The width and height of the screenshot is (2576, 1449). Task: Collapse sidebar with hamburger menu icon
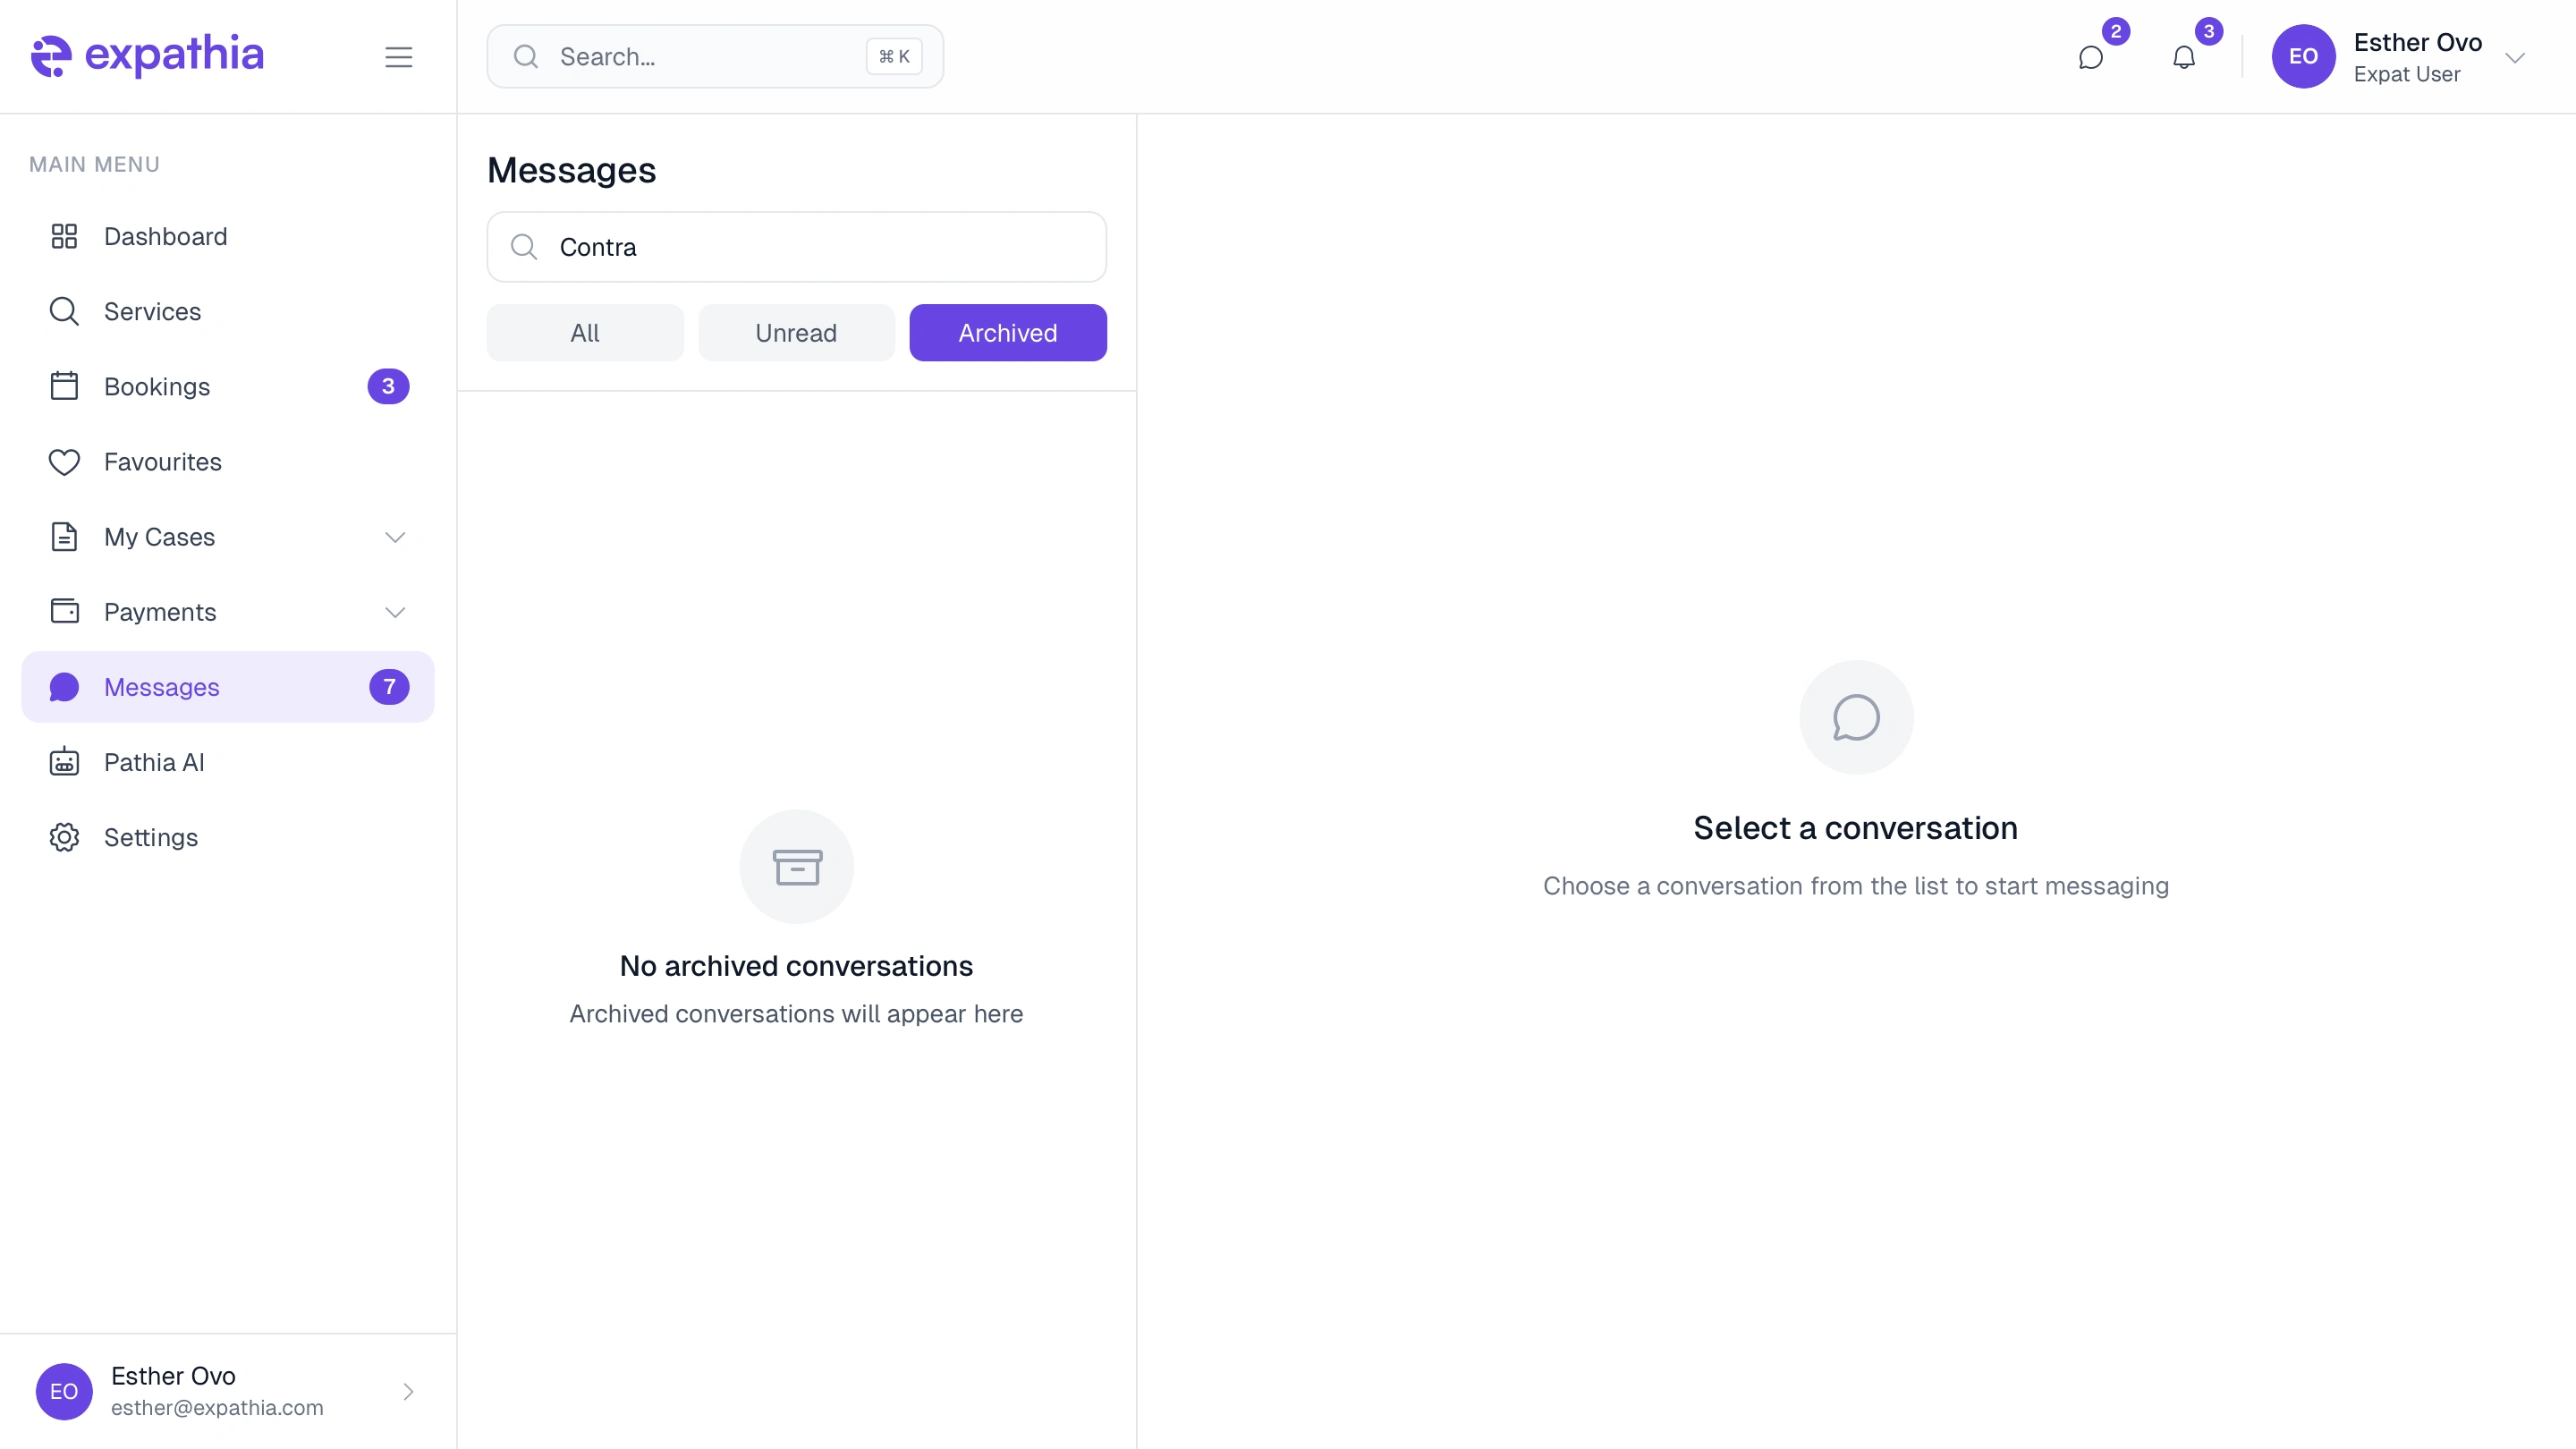[398, 57]
